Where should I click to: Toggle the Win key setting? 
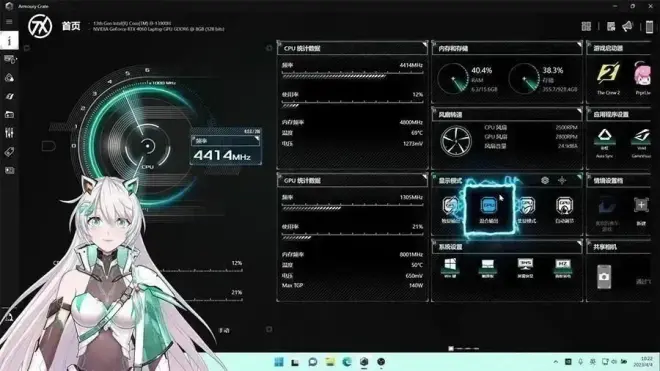click(x=450, y=268)
